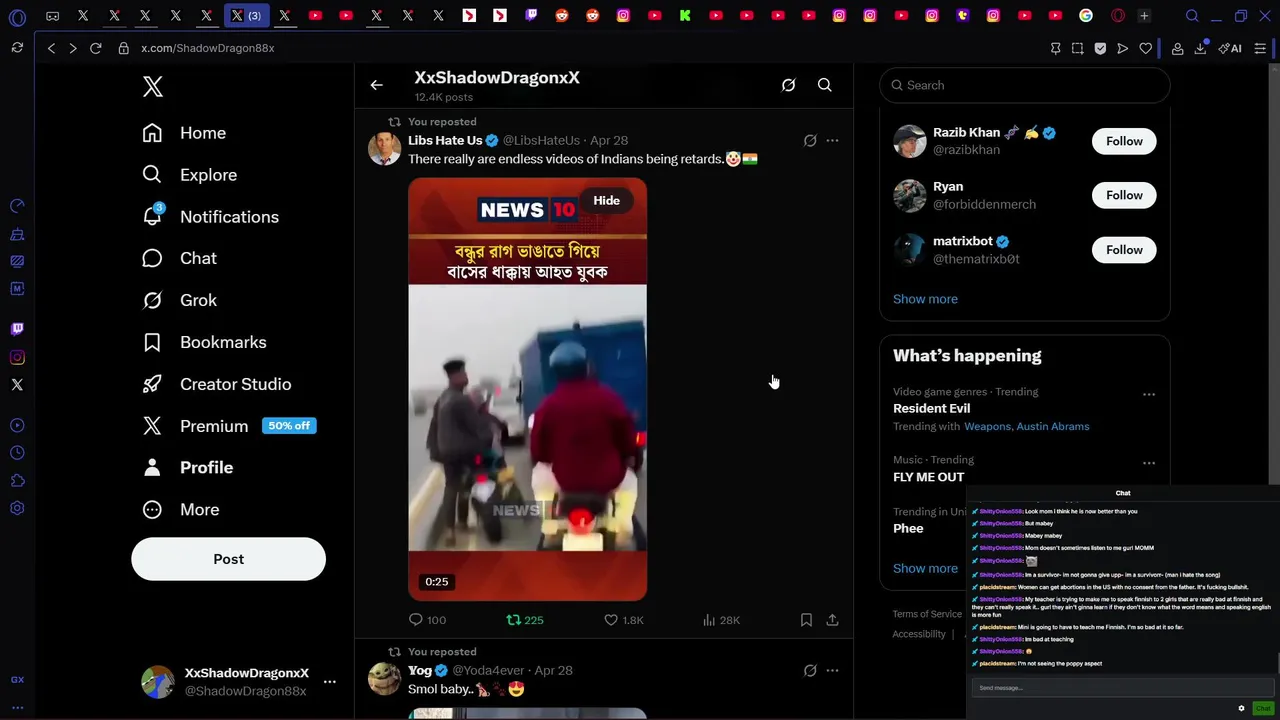Open GX Control speedometer in browser sidebar
Viewport: 1280px width, 720px height.
17,206
